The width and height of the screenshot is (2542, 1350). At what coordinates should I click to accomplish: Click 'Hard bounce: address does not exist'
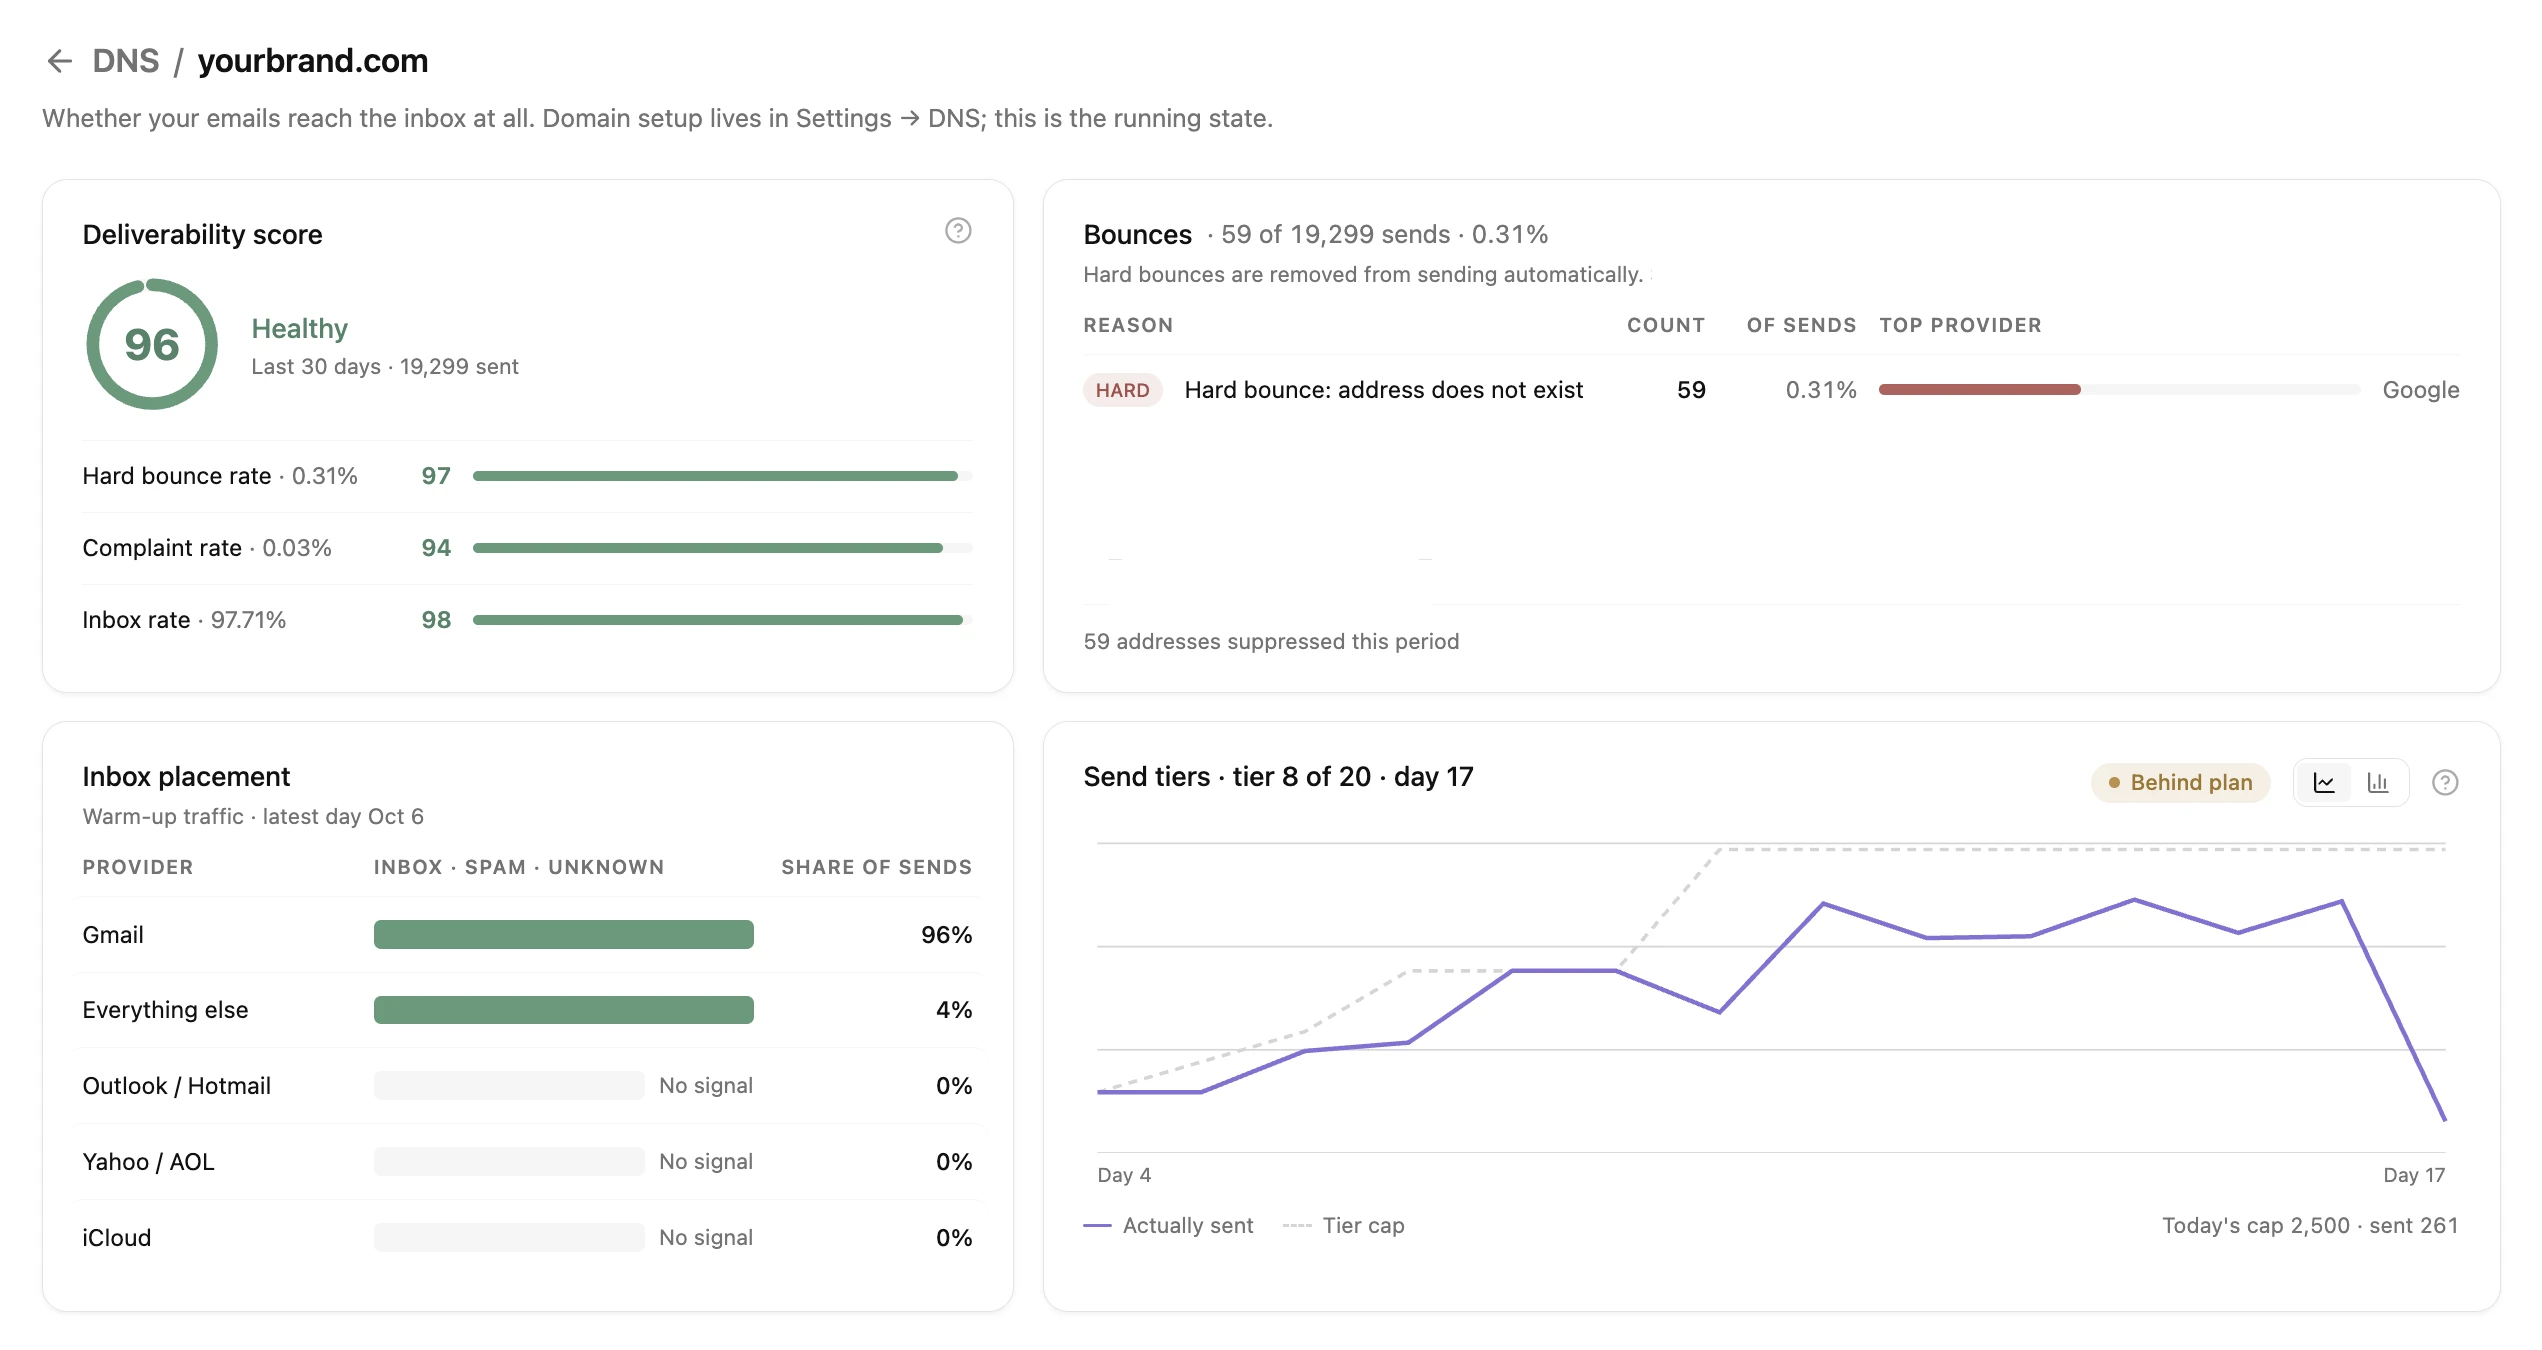(x=1384, y=390)
